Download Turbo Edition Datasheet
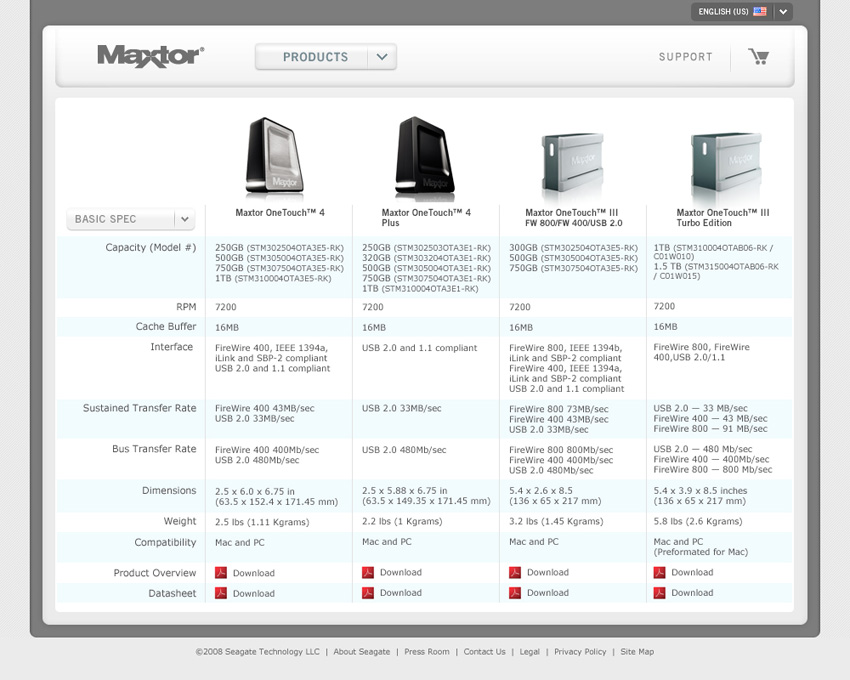 click(x=692, y=593)
